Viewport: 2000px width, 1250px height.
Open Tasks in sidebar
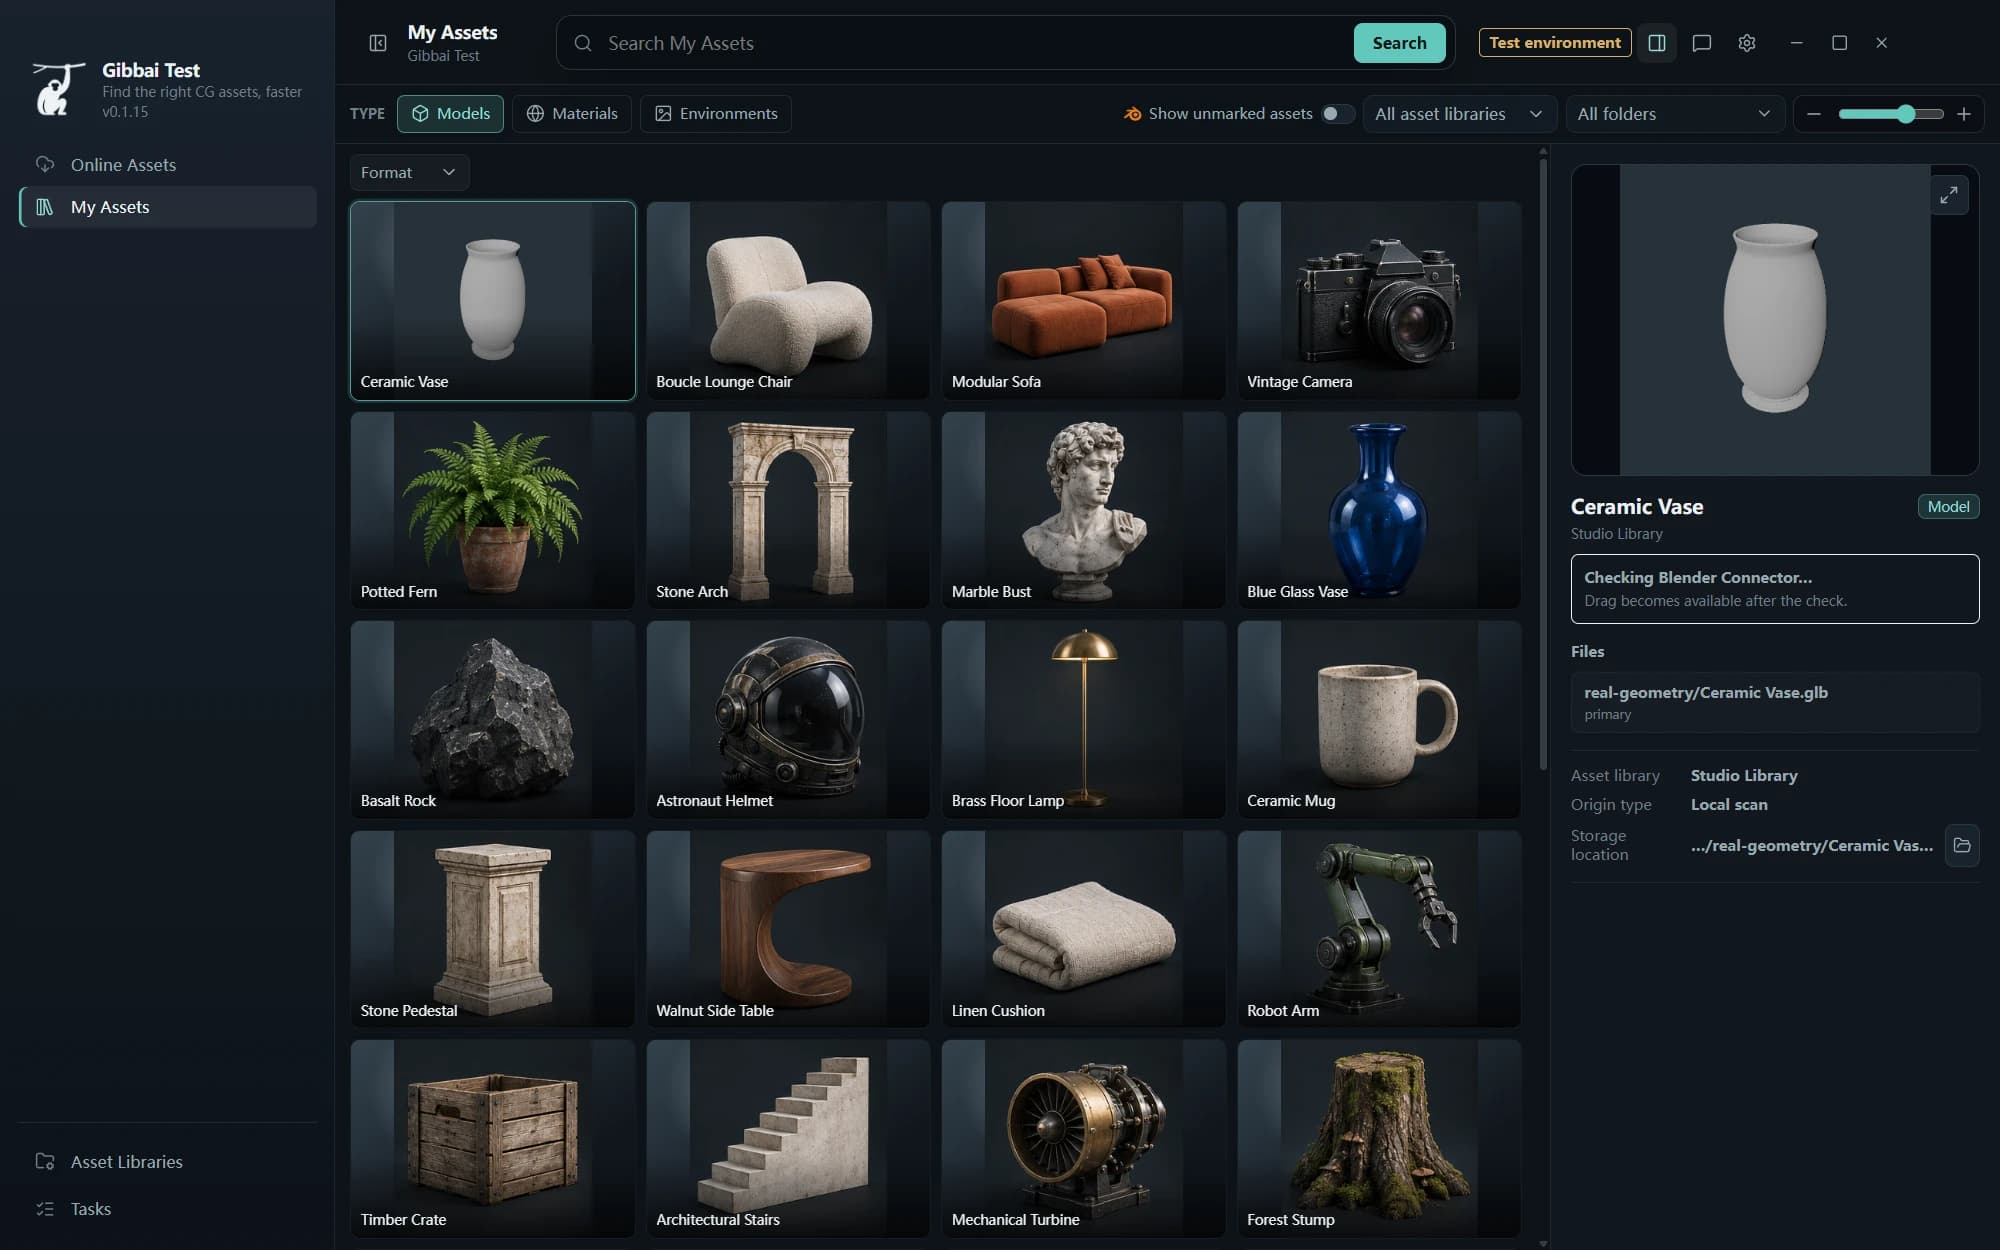(x=168, y=1209)
